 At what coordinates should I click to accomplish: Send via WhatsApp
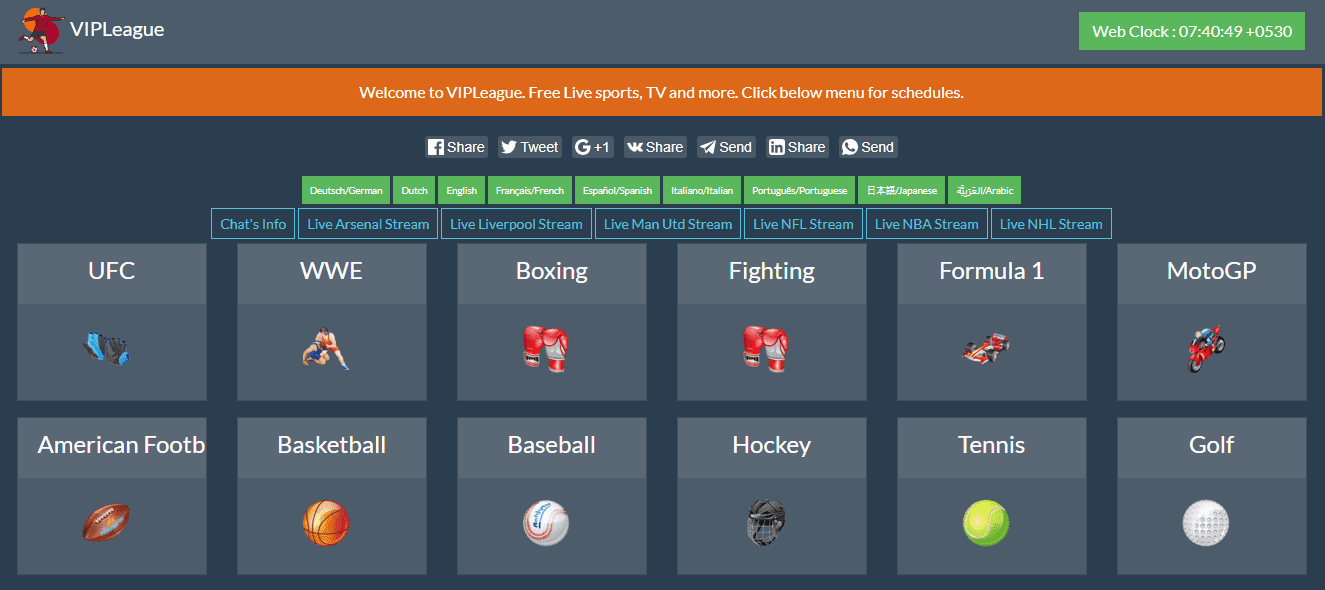pos(868,147)
